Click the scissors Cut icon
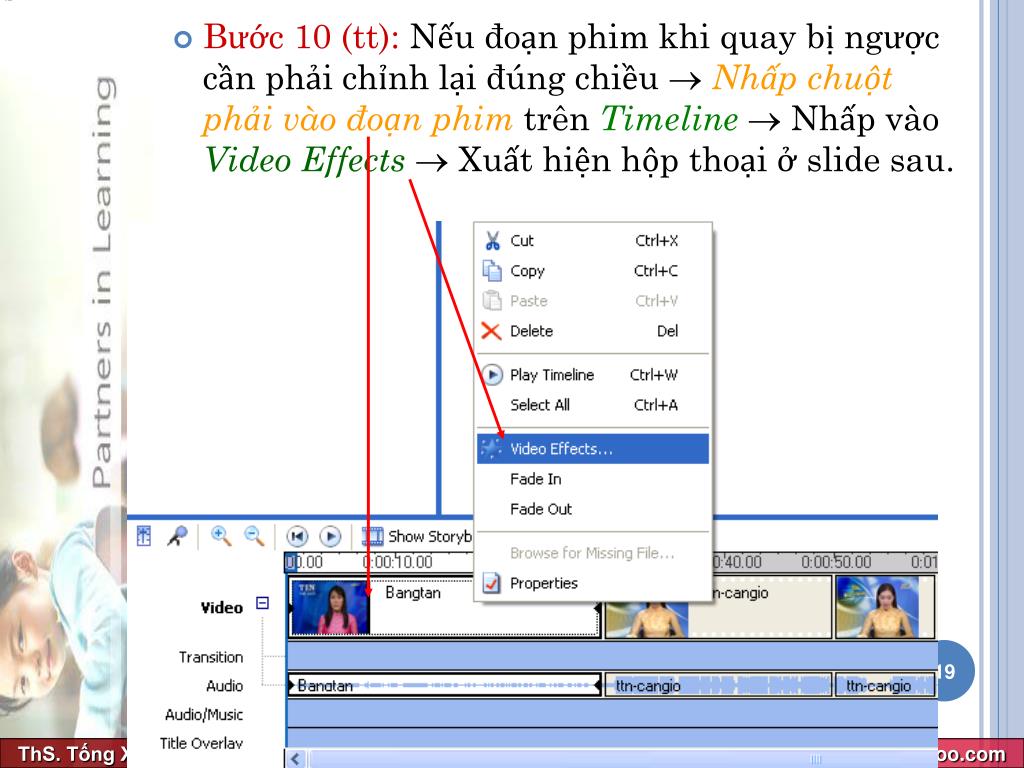This screenshot has width=1024, height=768. [492, 241]
